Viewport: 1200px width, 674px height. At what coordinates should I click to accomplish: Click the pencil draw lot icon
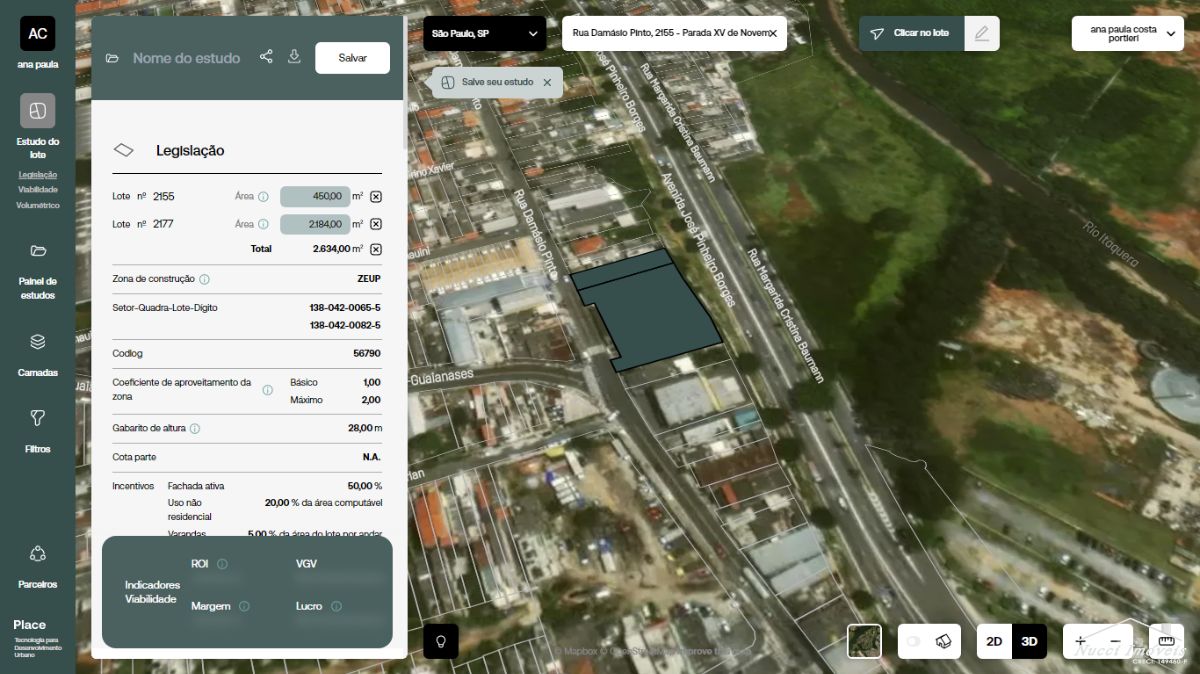981,33
